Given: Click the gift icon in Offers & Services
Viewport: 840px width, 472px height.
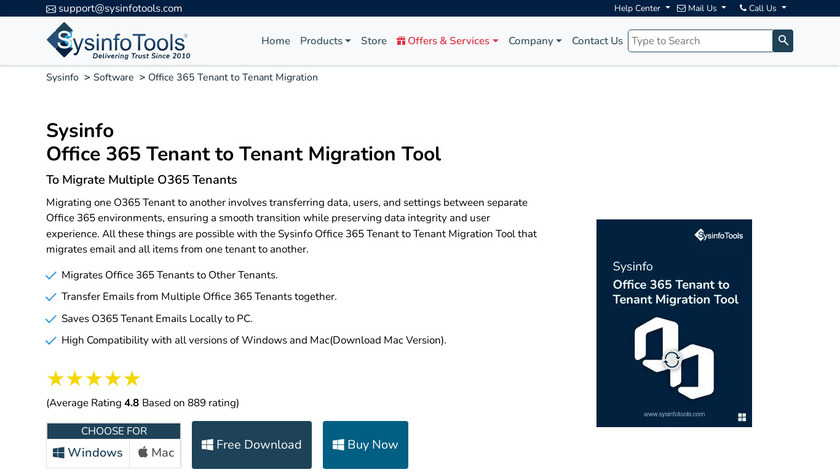Looking at the screenshot, I should pos(401,41).
